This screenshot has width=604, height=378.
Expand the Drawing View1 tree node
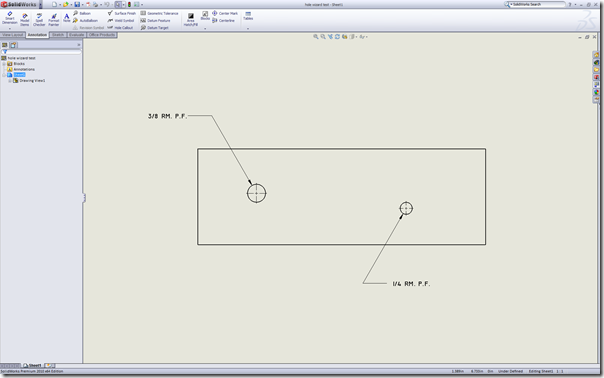click(x=10, y=81)
